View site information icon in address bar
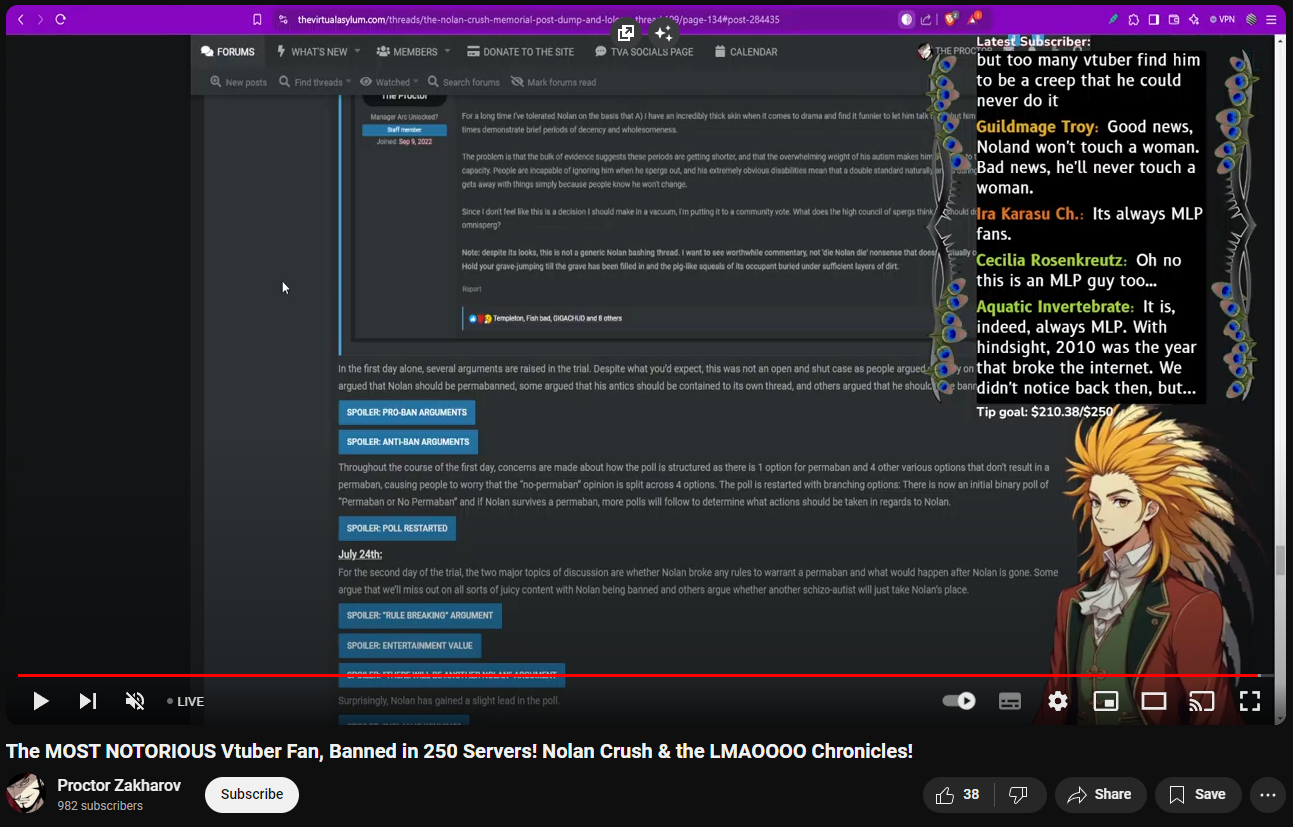This screenshot has width=1293, height=827. pos(283,19)
